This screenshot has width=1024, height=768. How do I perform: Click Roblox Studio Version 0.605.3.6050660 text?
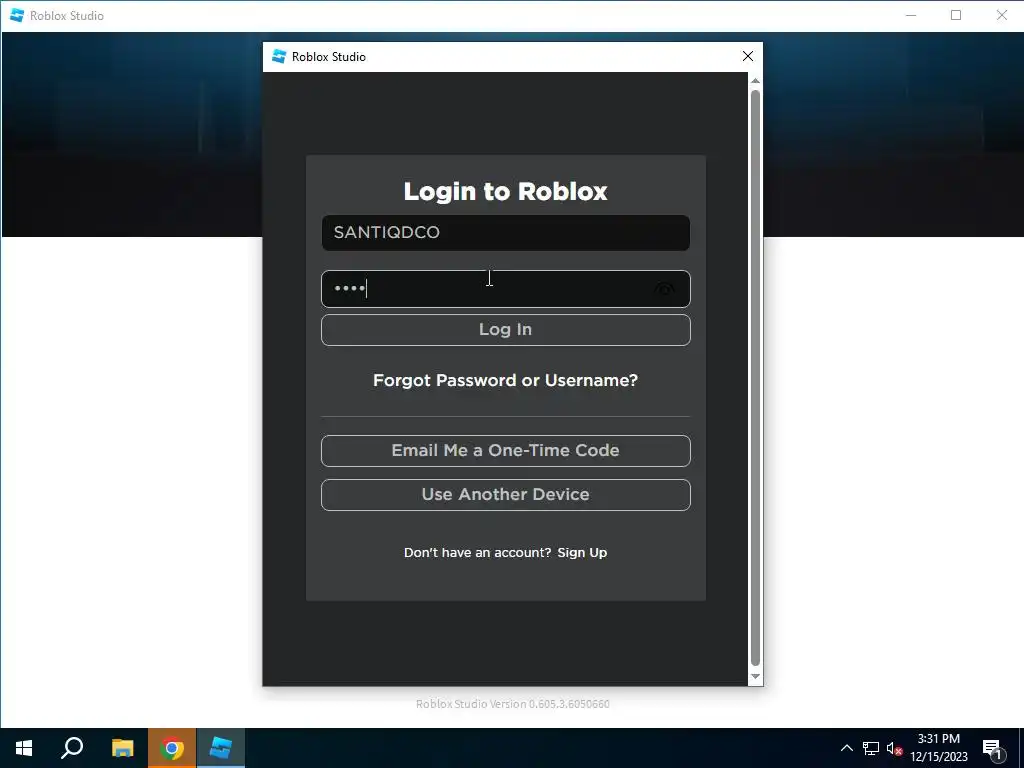click(513, 704)
